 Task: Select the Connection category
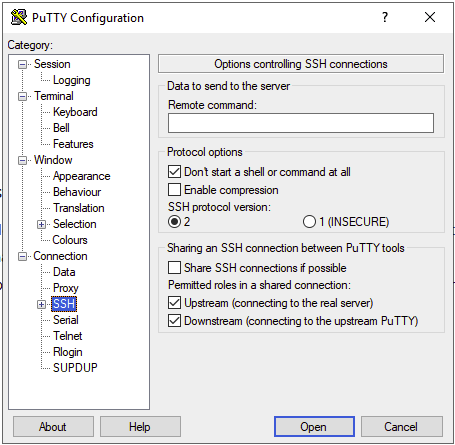[60, 256]
